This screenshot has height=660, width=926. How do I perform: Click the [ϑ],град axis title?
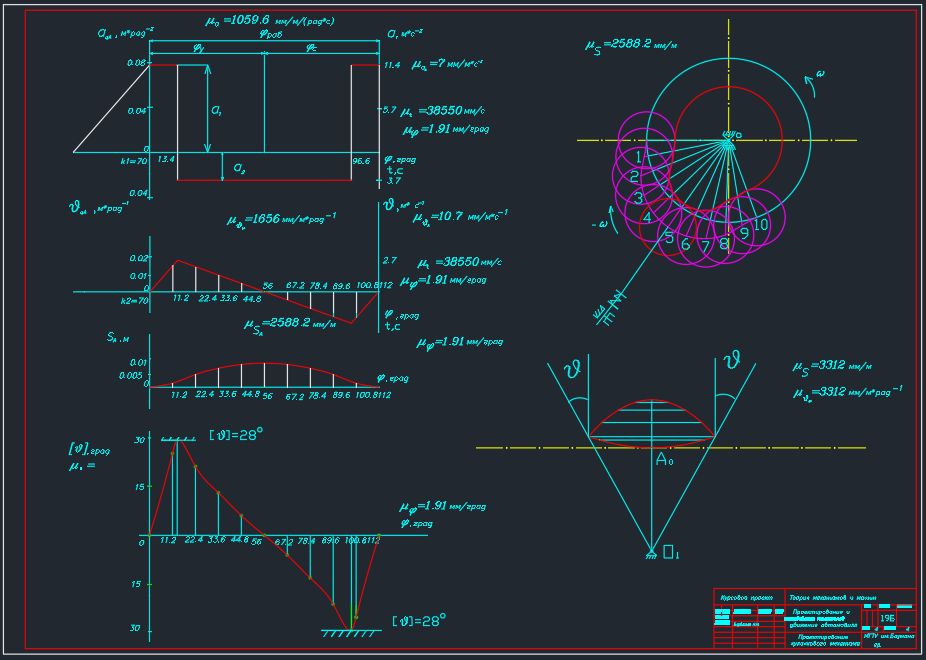click(x=90, y=450)
